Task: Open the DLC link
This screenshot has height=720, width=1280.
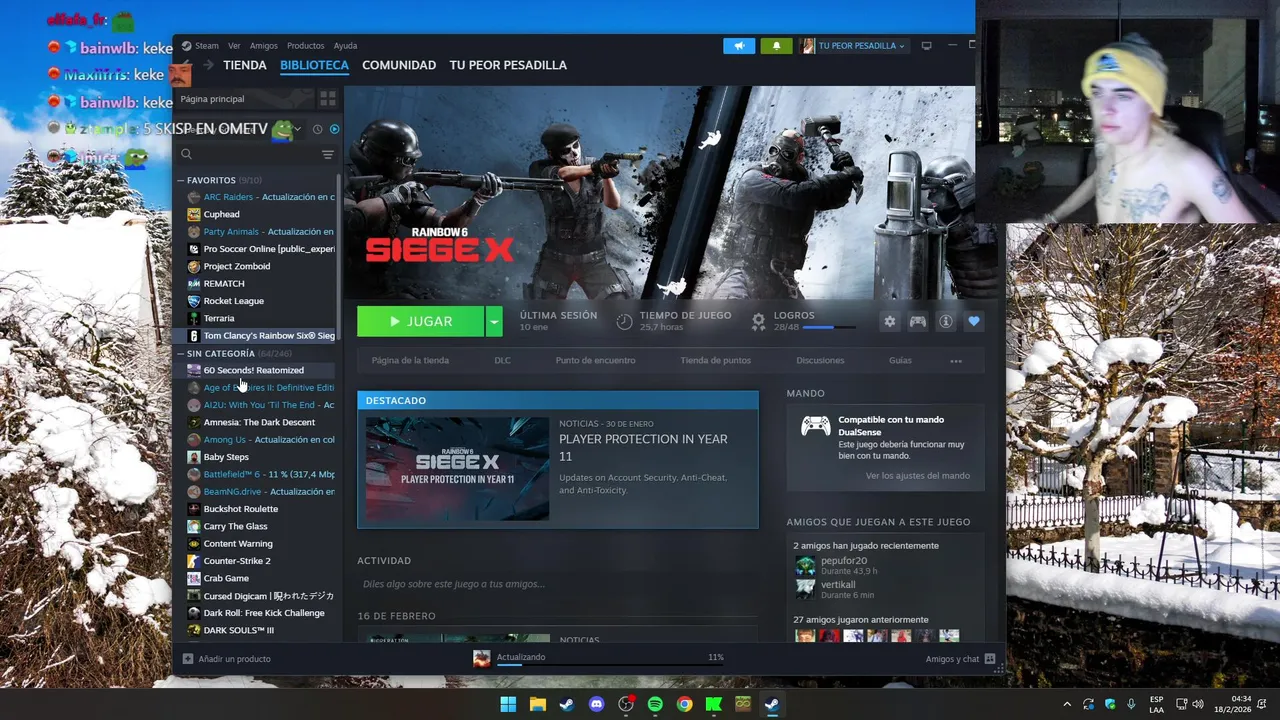Action: [502, 361]
